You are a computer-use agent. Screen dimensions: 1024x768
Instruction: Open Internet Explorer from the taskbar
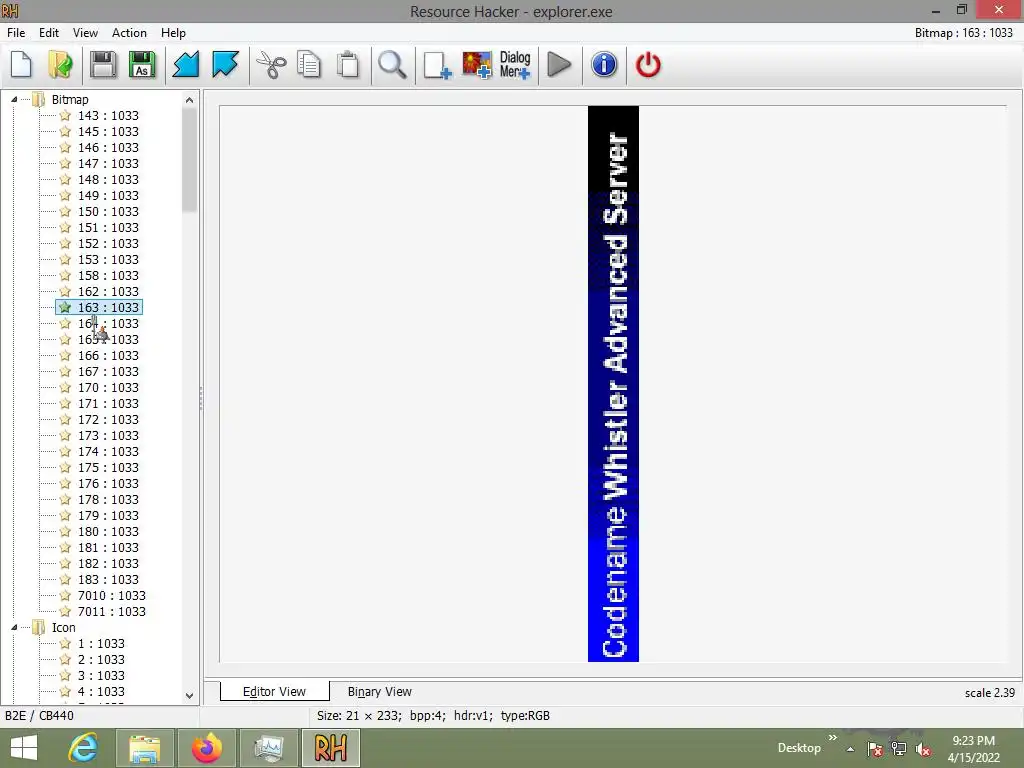coord(84,748)
